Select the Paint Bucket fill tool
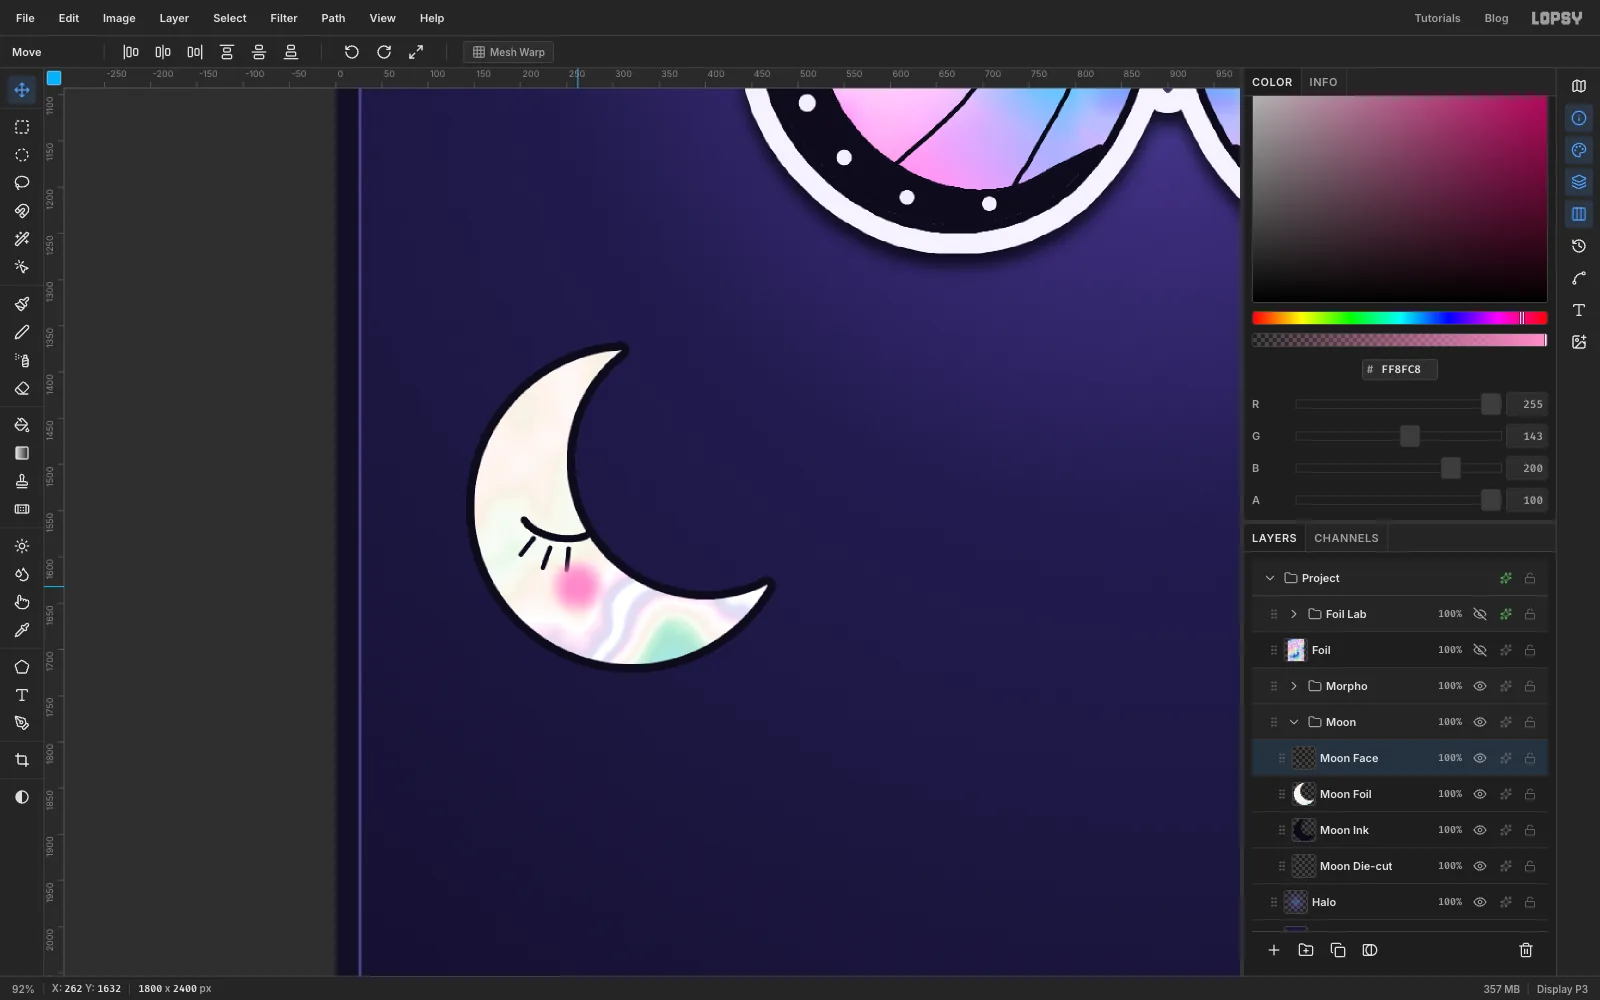 tap(22, 425)
